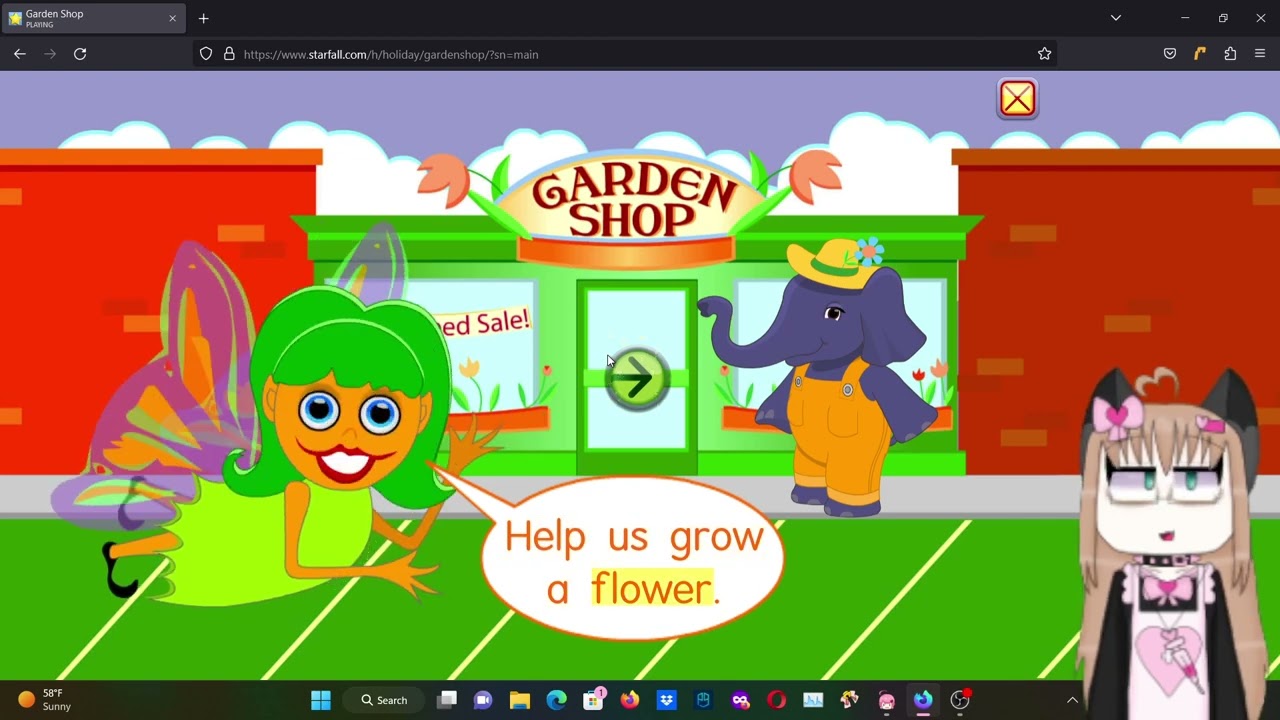The image size is (1280, 720).
Task: Click the address bar URL field
Action: click(x=625, y=54)
